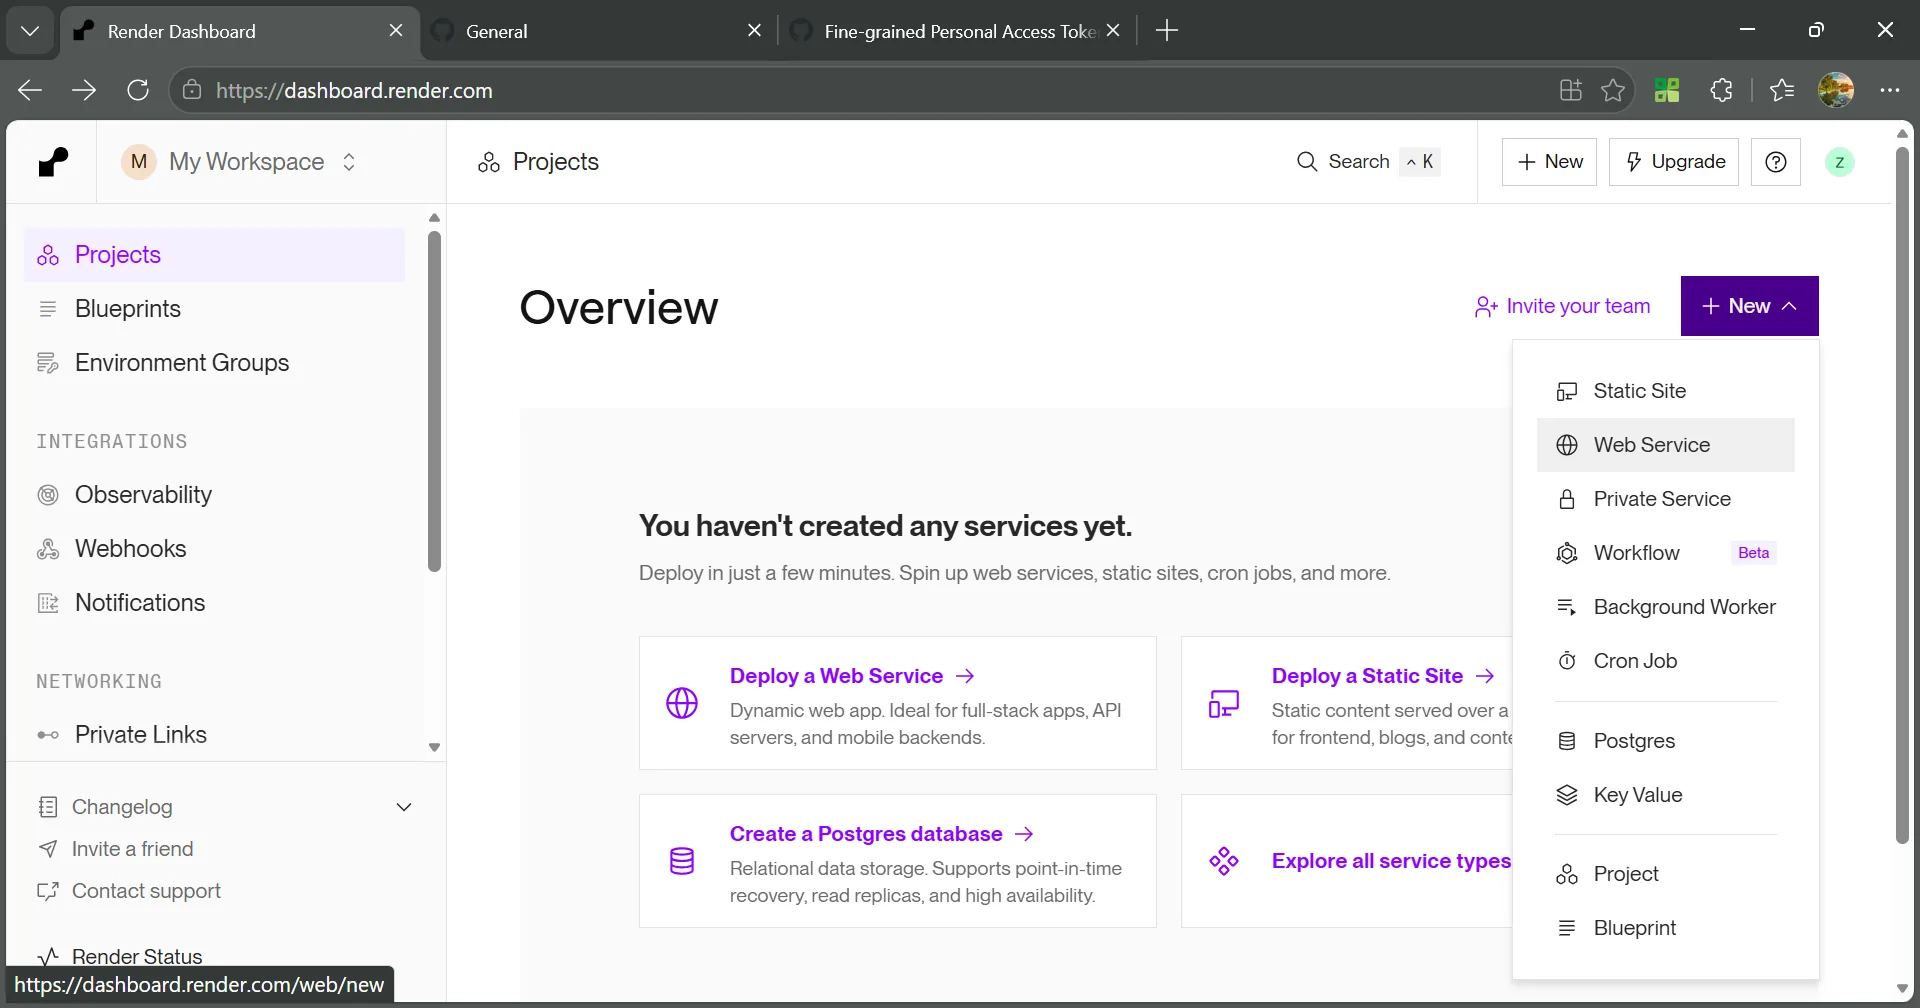Go to Webhooks integration
The image size is (1920, 1008).
214,549
